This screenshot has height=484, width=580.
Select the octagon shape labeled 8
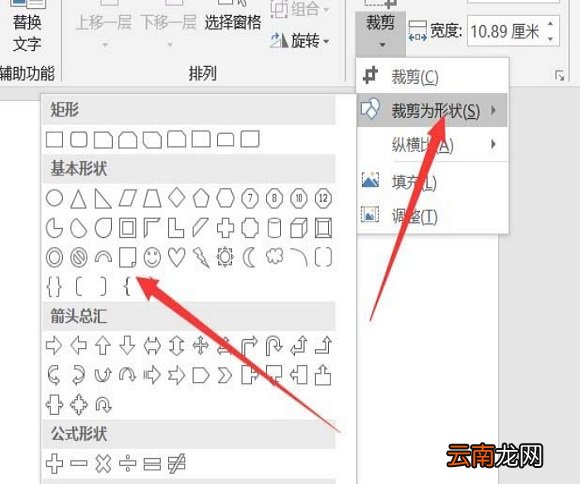tap(274, 198)
